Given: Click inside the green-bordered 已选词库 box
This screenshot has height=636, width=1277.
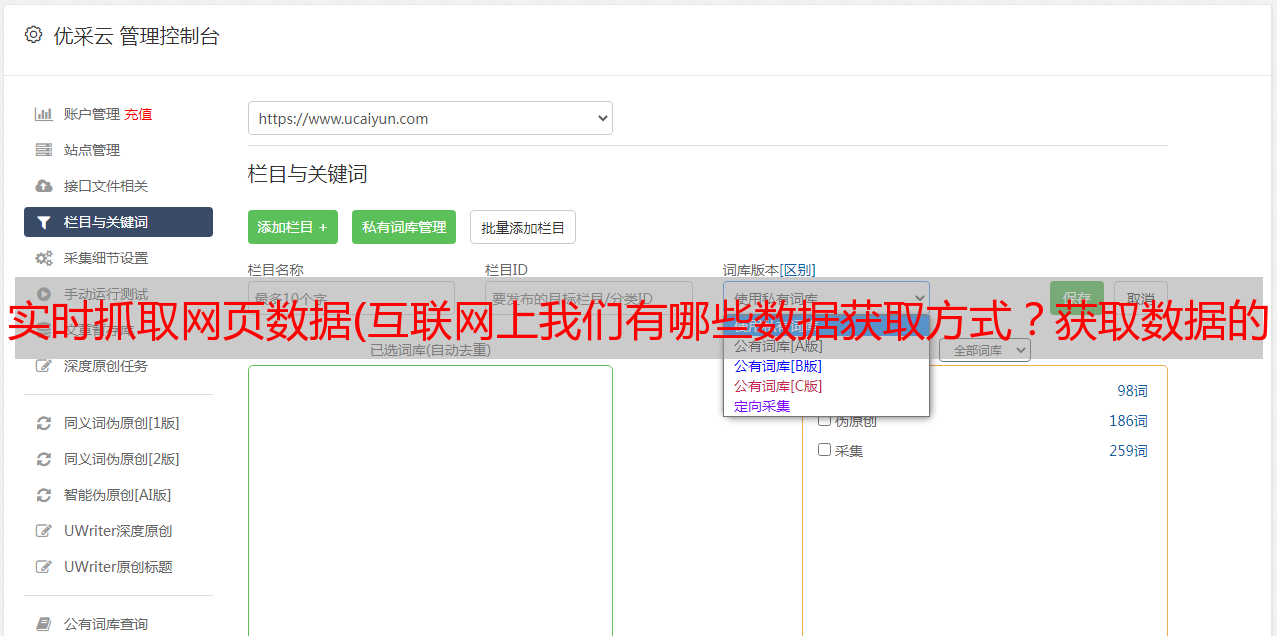Looking at the screenshot, I should pyautogui.click(x=430, y=500).
